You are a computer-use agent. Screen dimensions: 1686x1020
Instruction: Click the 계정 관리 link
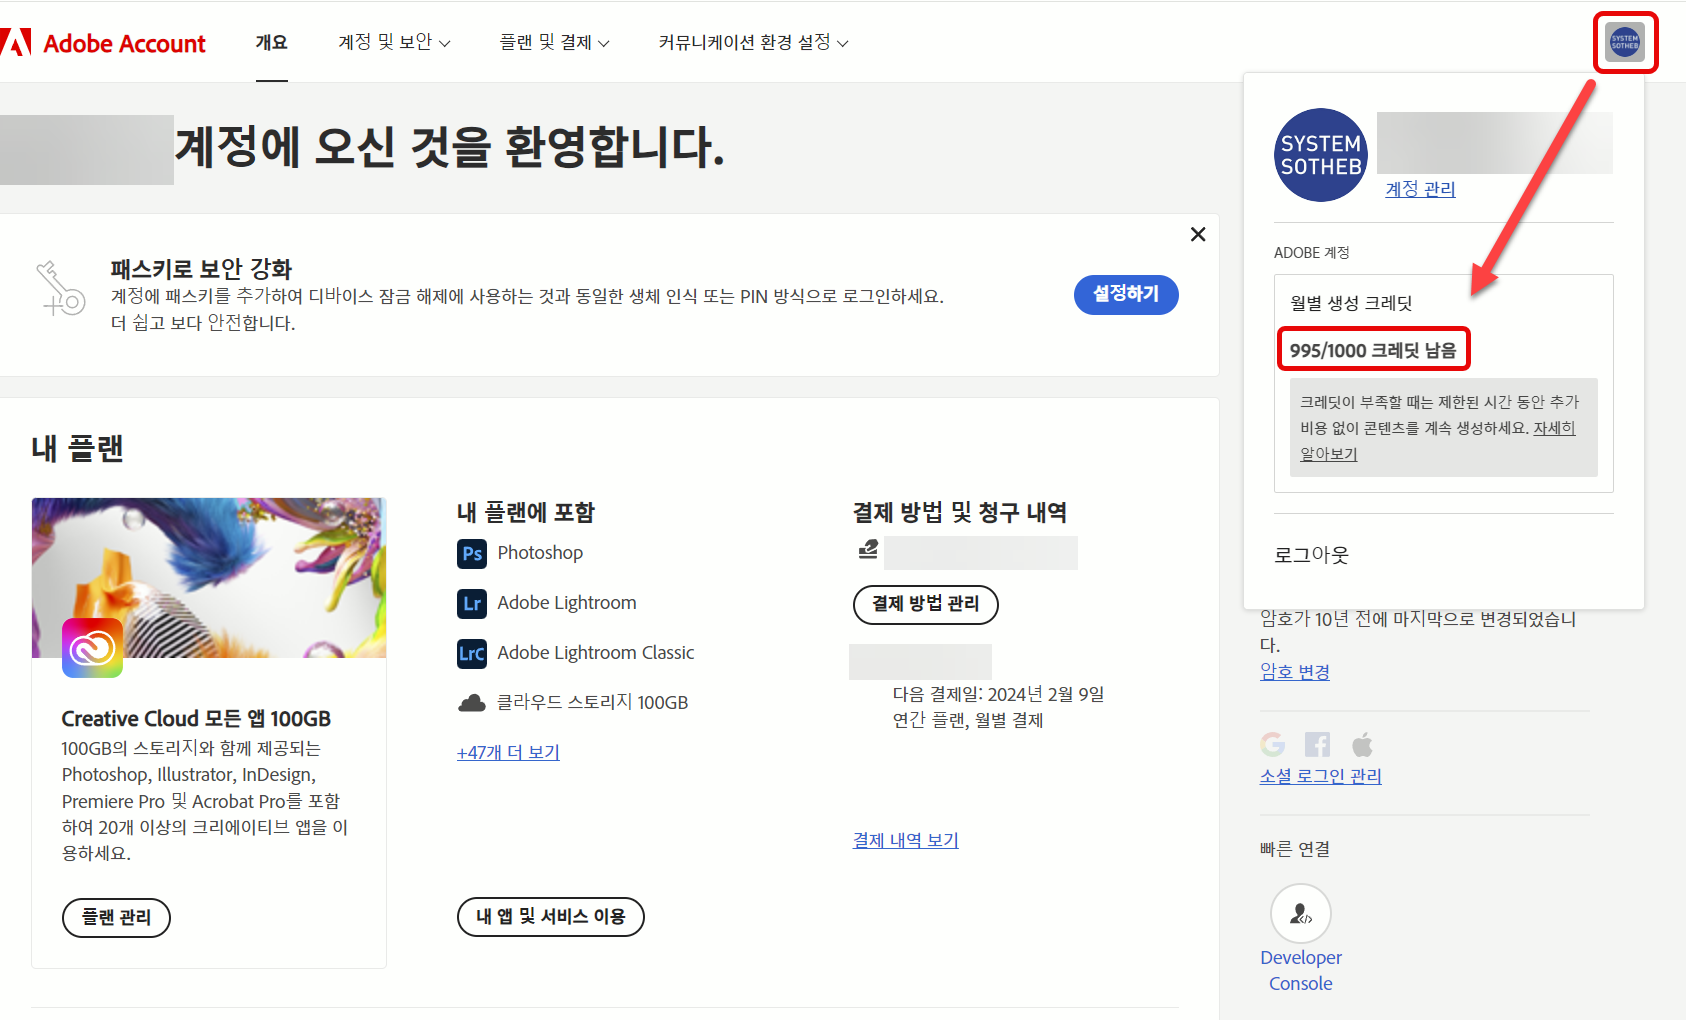click(x=1420, y=189)
